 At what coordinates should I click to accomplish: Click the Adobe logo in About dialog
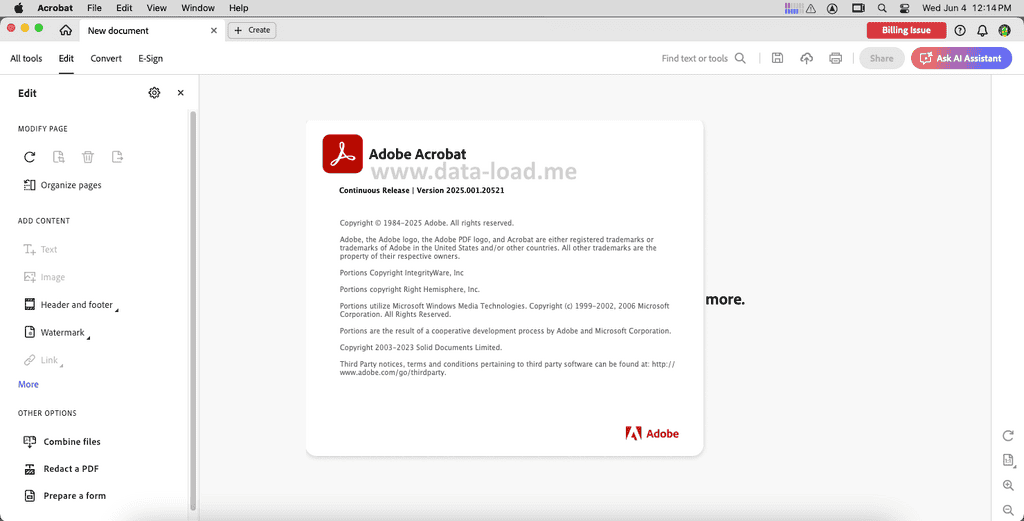(x=652, y=434)
